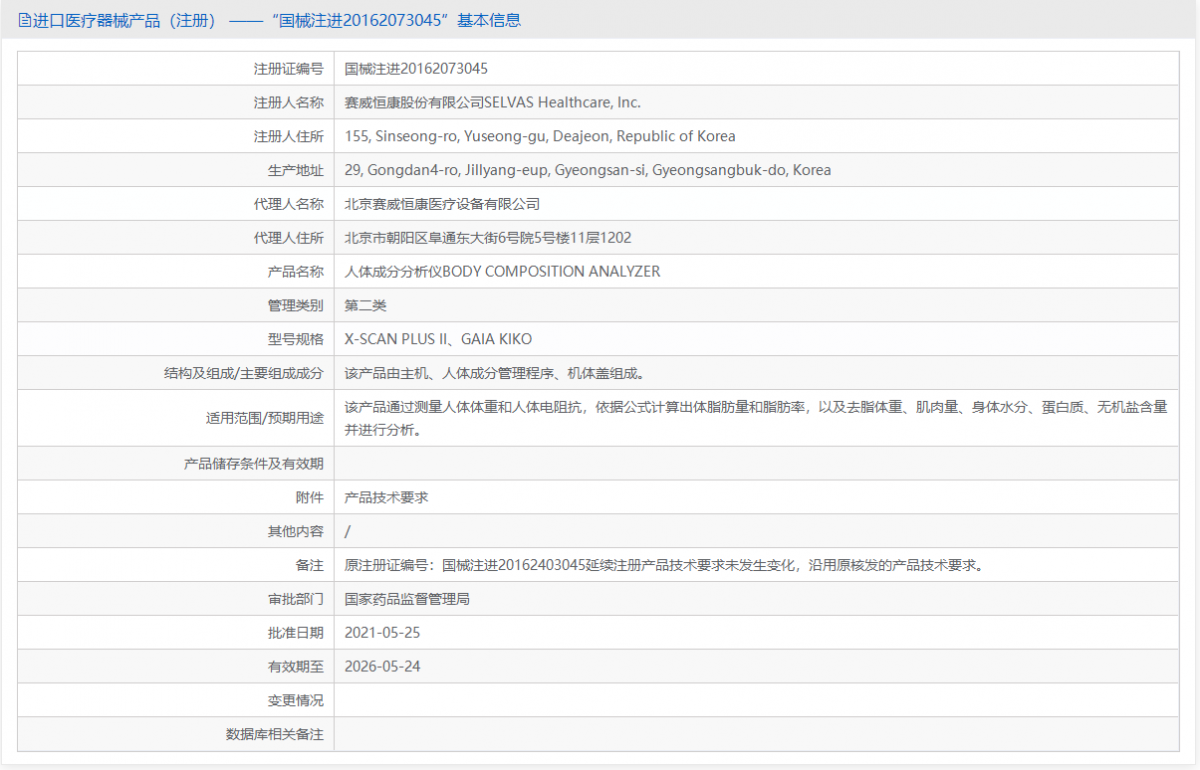Click the approval date "2021-05-25"
This screenshot has height=770, width=1200.
click(382, 632)
